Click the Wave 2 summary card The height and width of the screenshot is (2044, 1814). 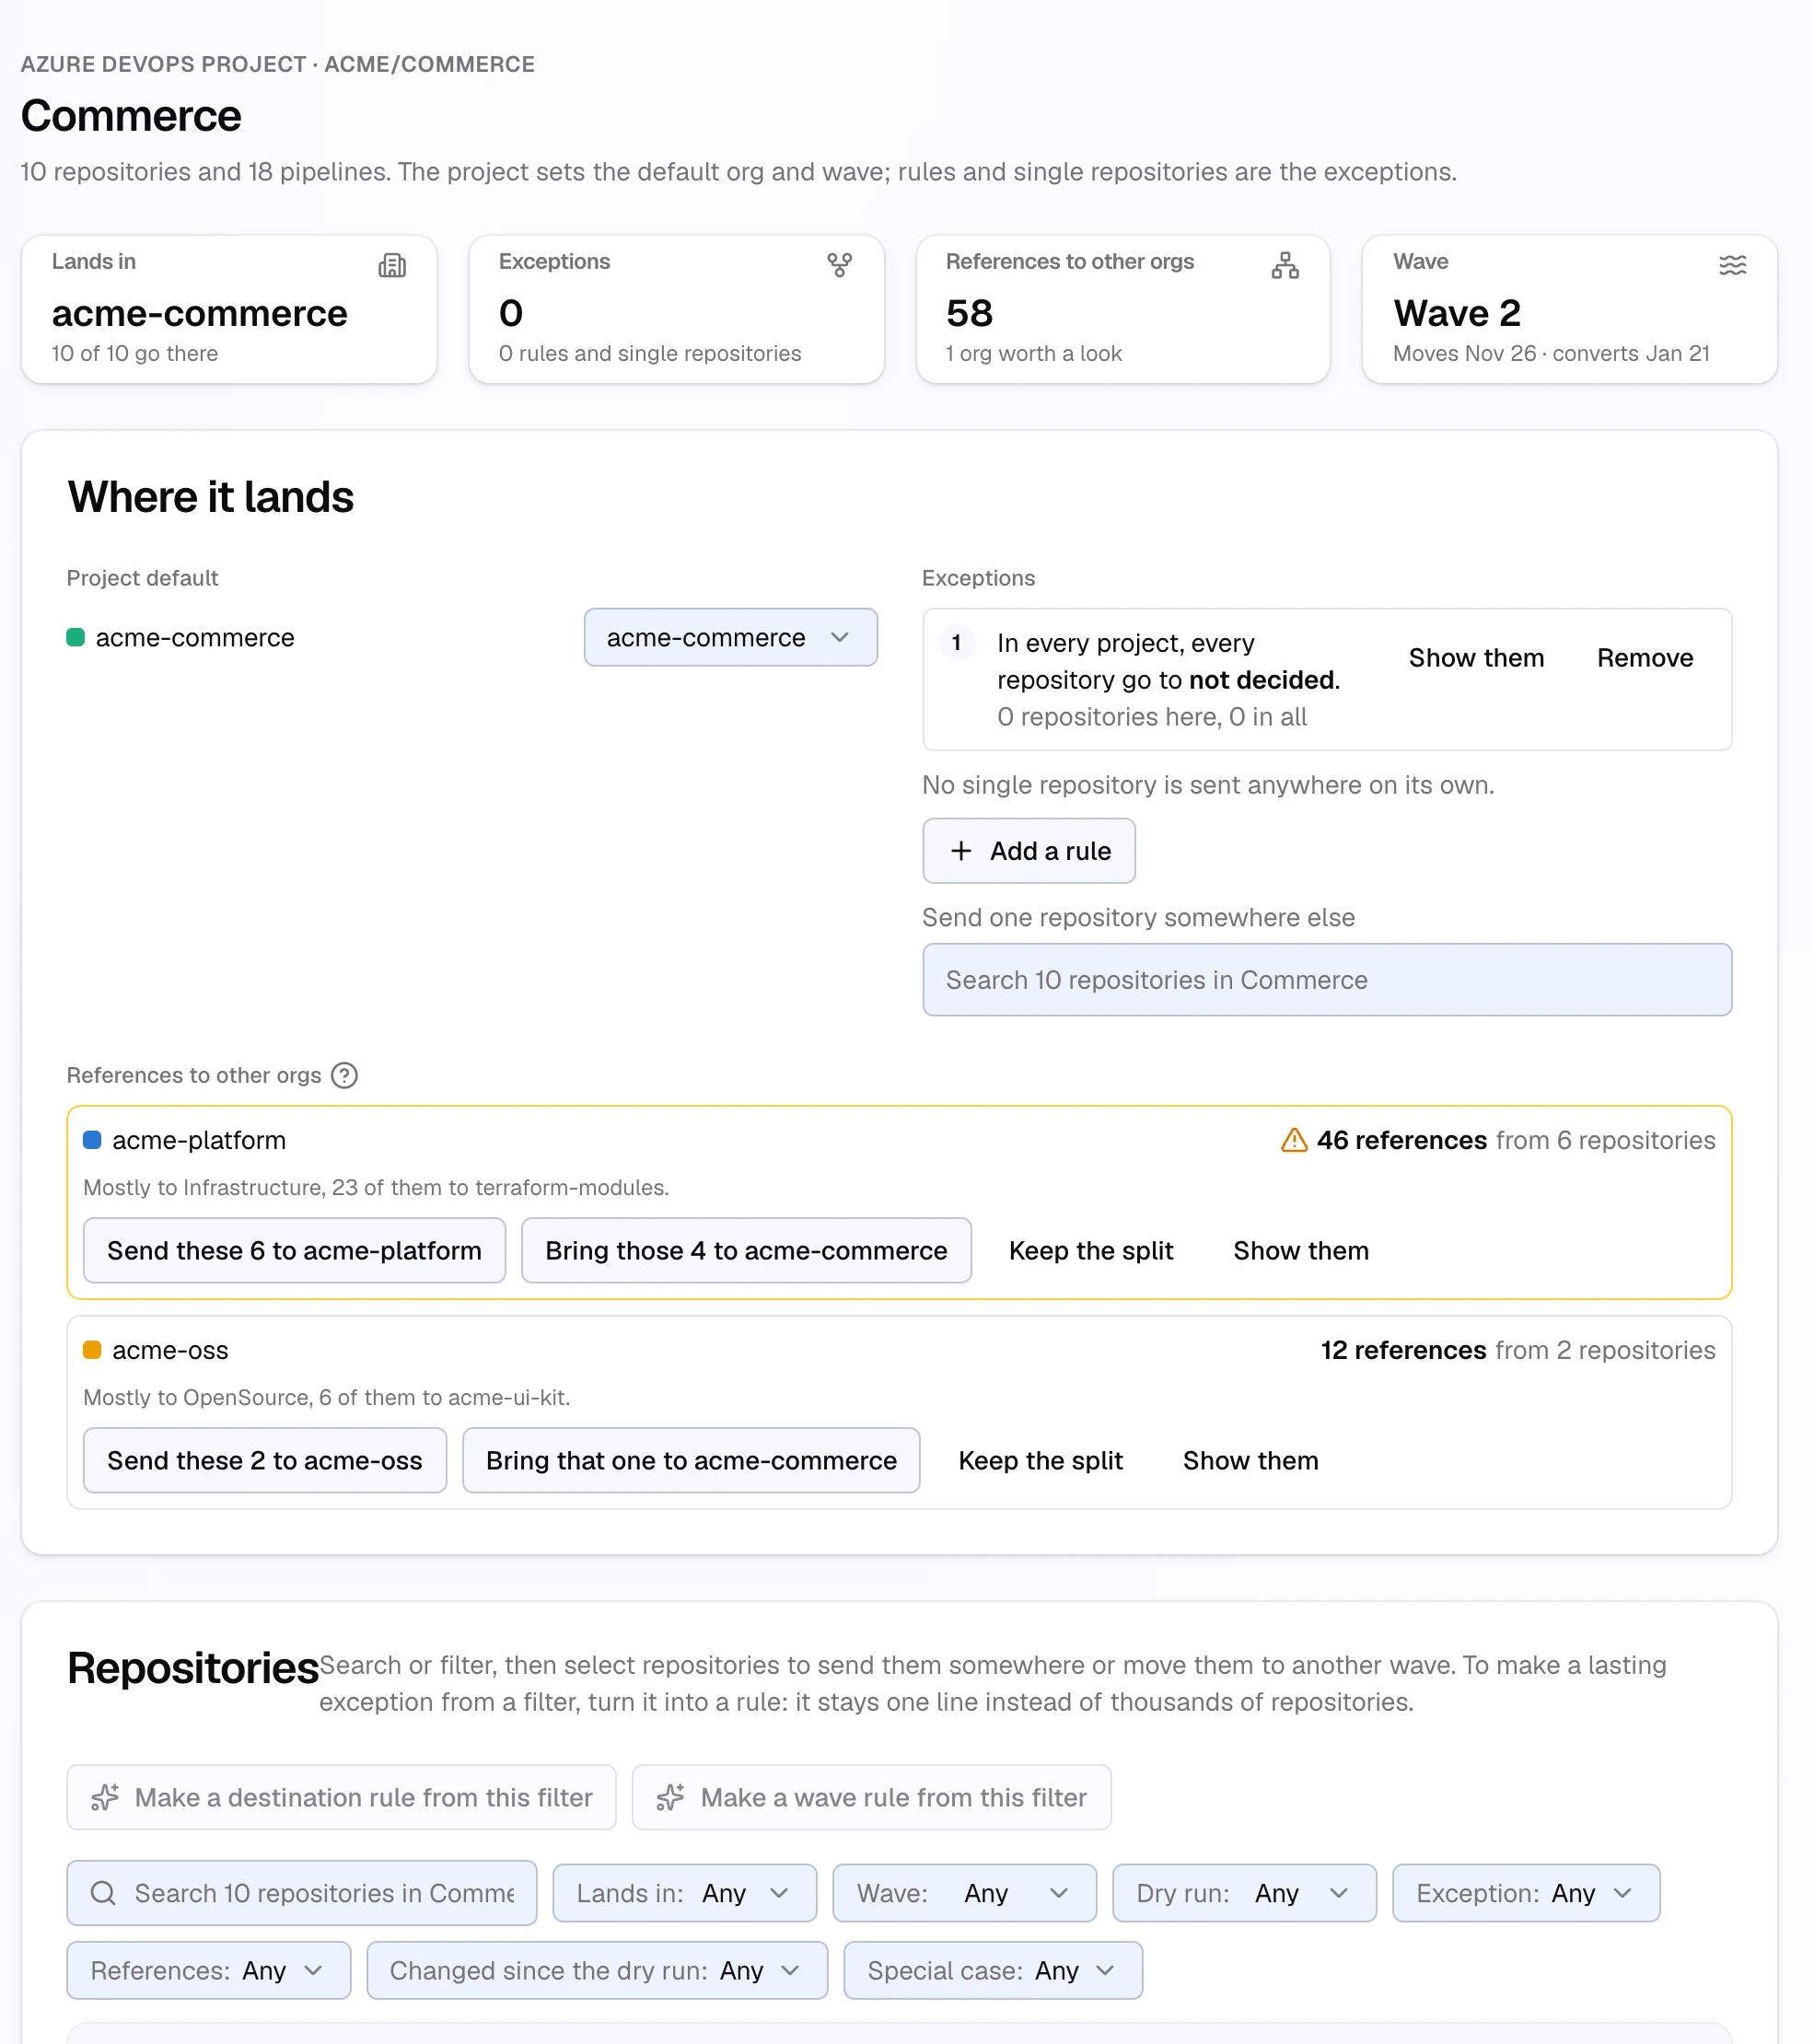(x=1569, y=309)
